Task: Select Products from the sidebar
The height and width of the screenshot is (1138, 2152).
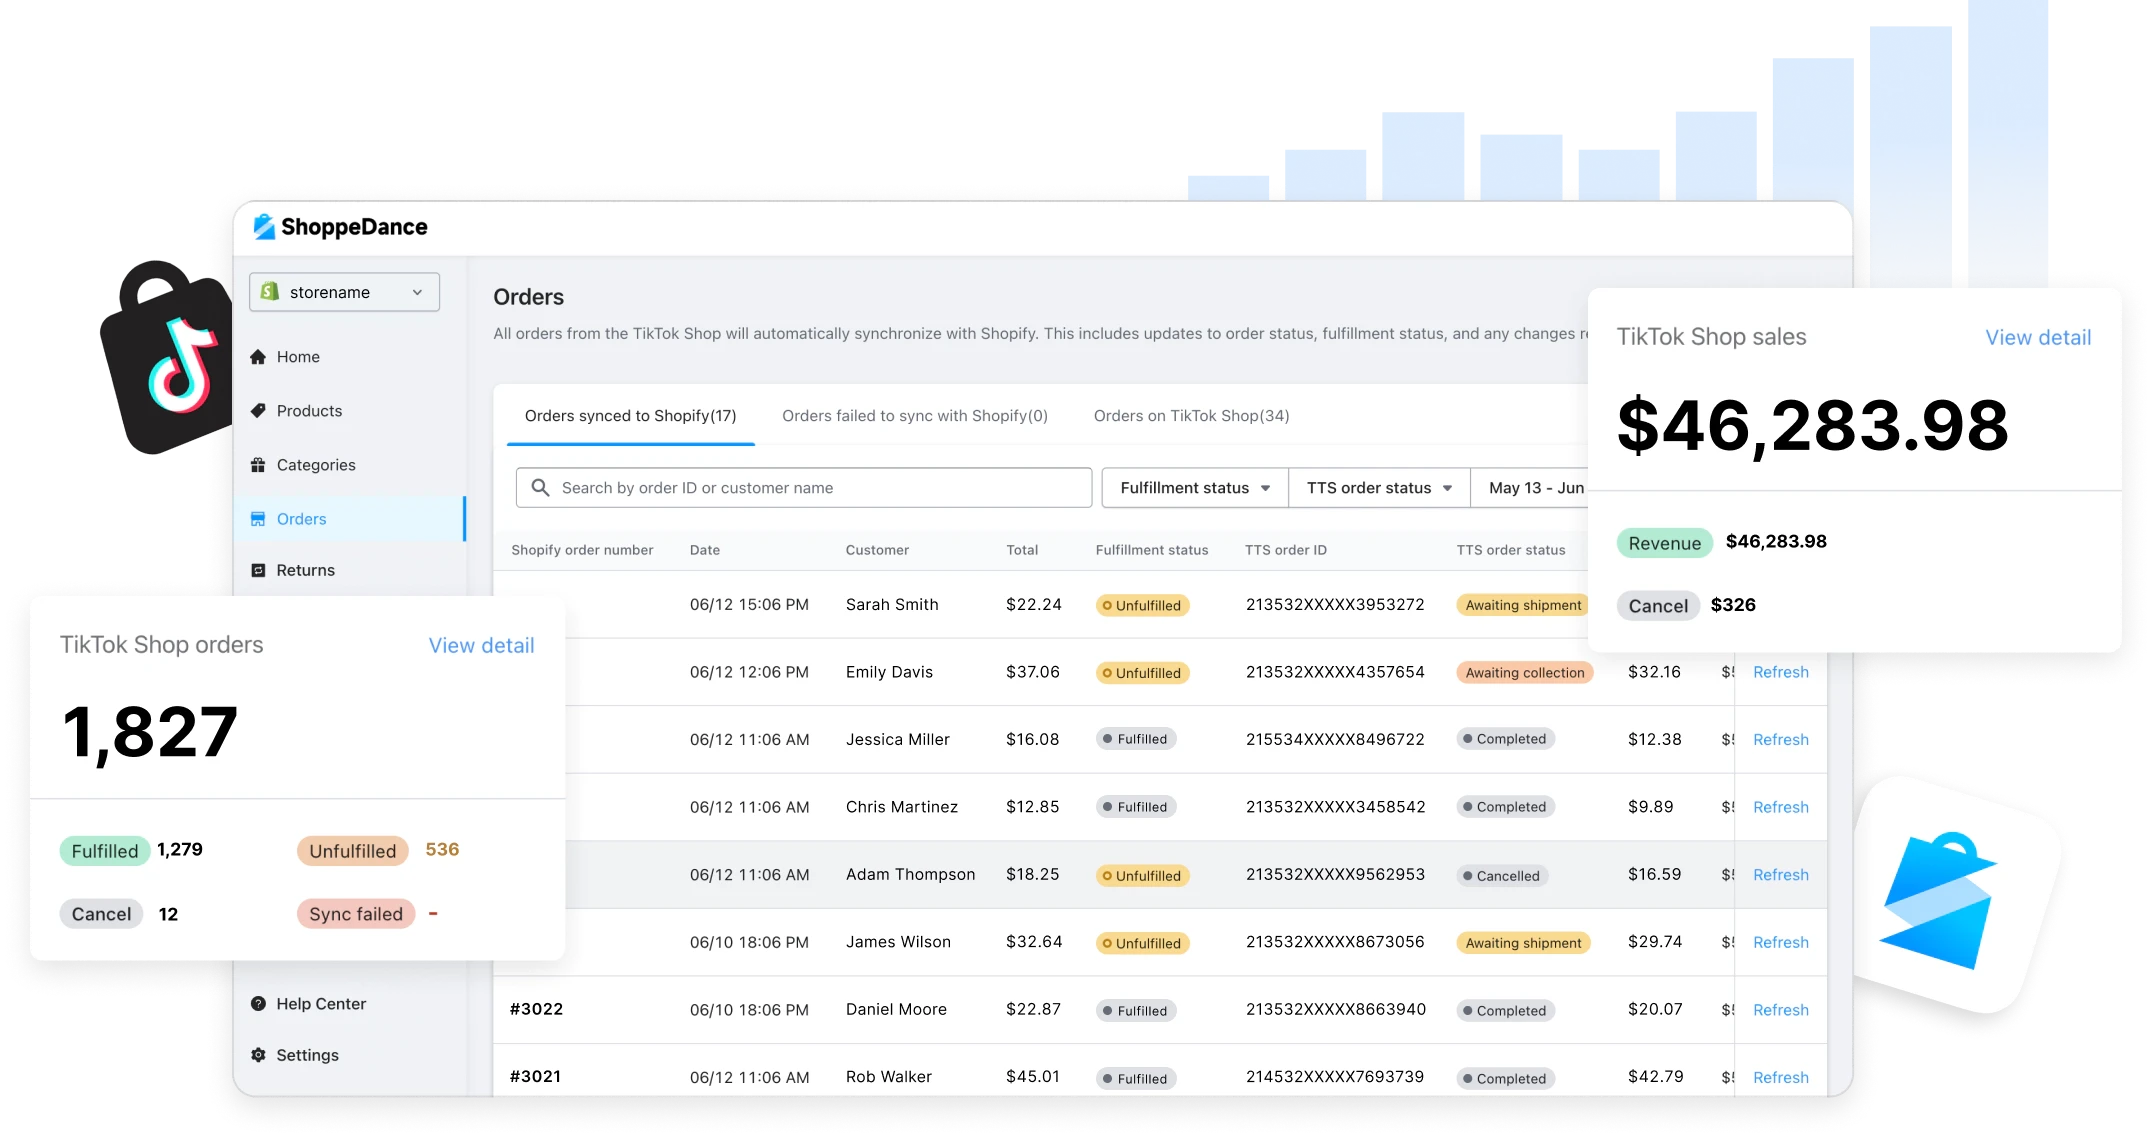Action: (308, 410)
